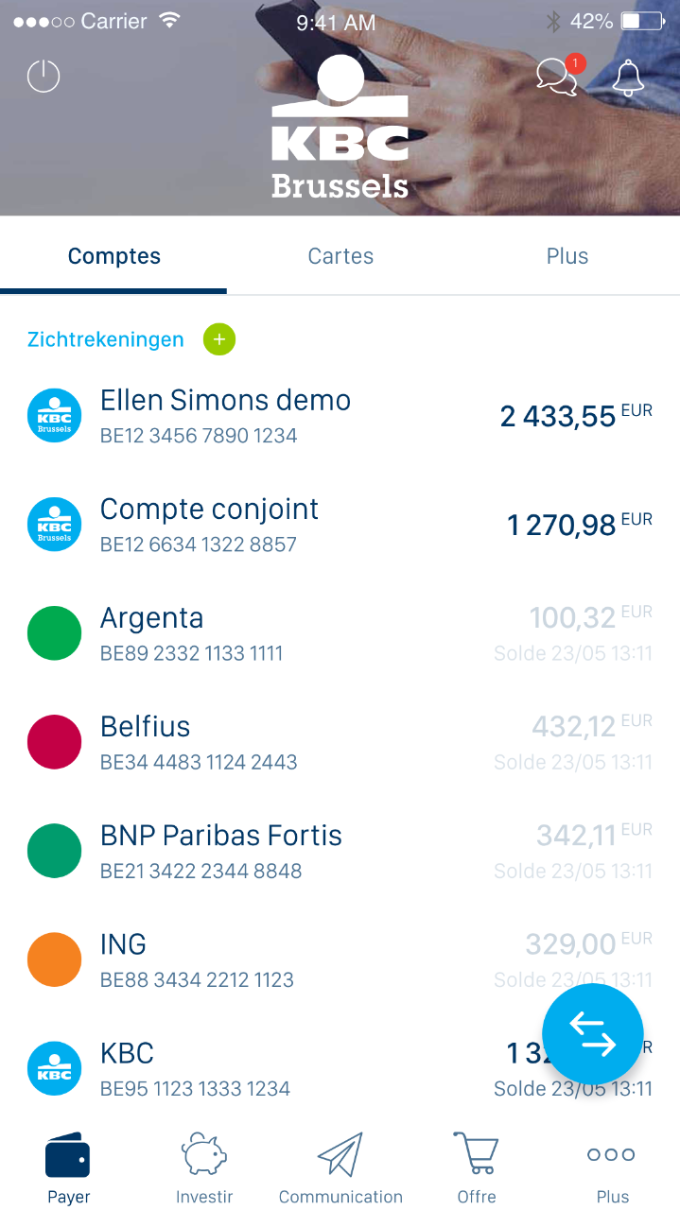This screenshot has width=680, height=1210.
Task: Switch to the Cartes tab
Action: tap(340, 256)
